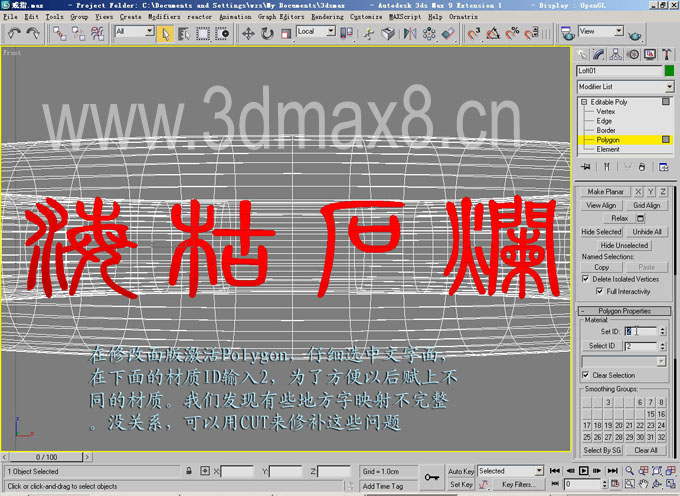Open the Create command panel tab
Viewport: 680px width, 496px height.
coord(582,54)
